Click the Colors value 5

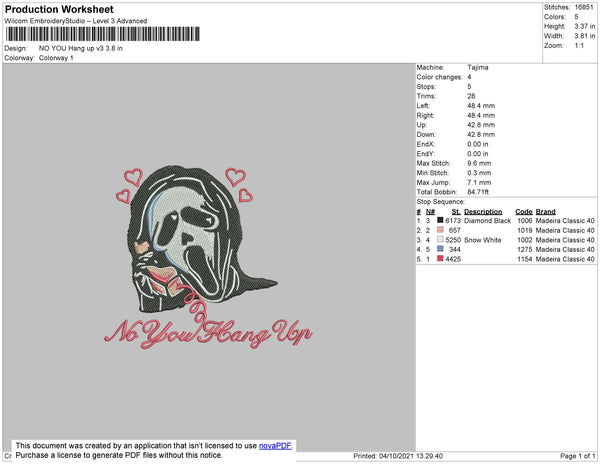pyautogui.click(x=576, y=17)
